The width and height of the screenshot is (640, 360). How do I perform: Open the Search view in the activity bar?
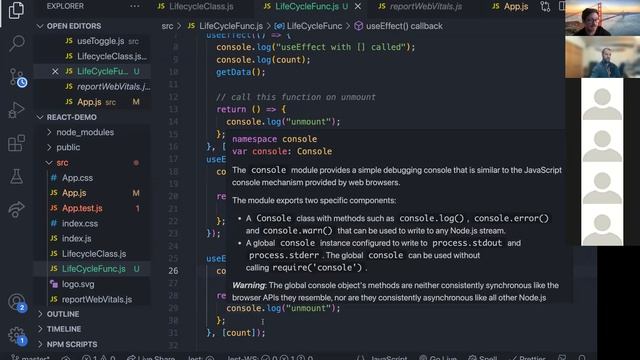point(16,43)
